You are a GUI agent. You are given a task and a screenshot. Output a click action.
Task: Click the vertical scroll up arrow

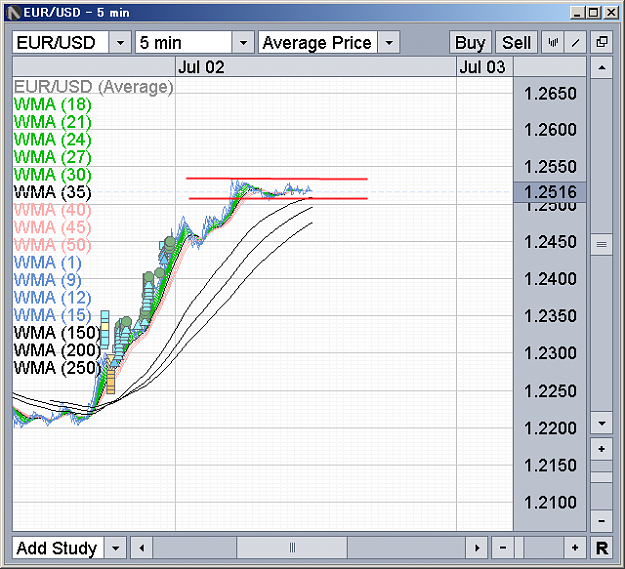[601, 68]
